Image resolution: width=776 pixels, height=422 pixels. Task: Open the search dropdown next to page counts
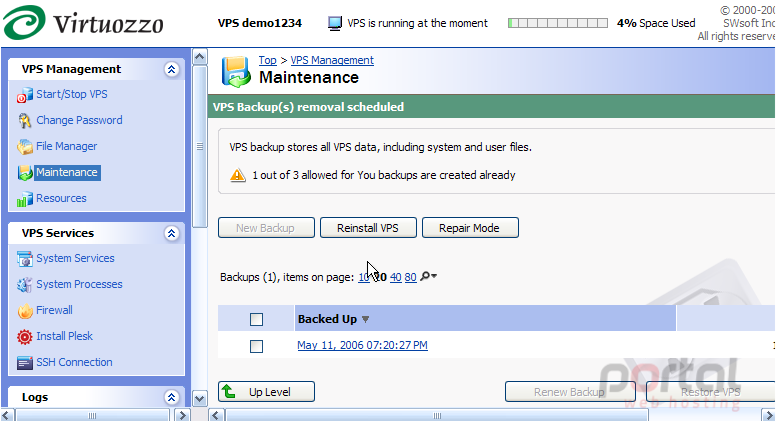click(x=429, y=277)
